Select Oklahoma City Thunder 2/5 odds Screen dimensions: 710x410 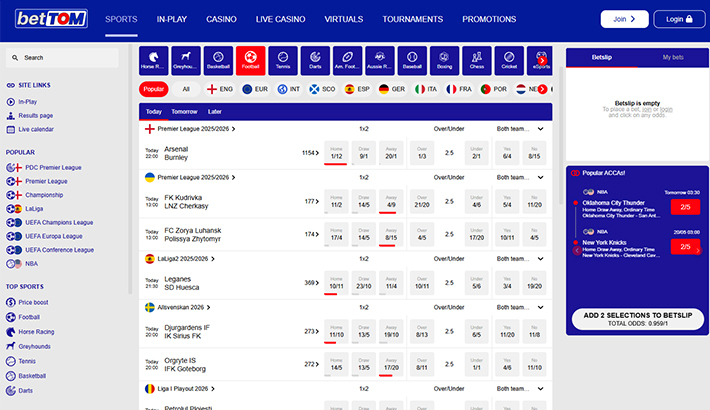(x=685, y=207)
